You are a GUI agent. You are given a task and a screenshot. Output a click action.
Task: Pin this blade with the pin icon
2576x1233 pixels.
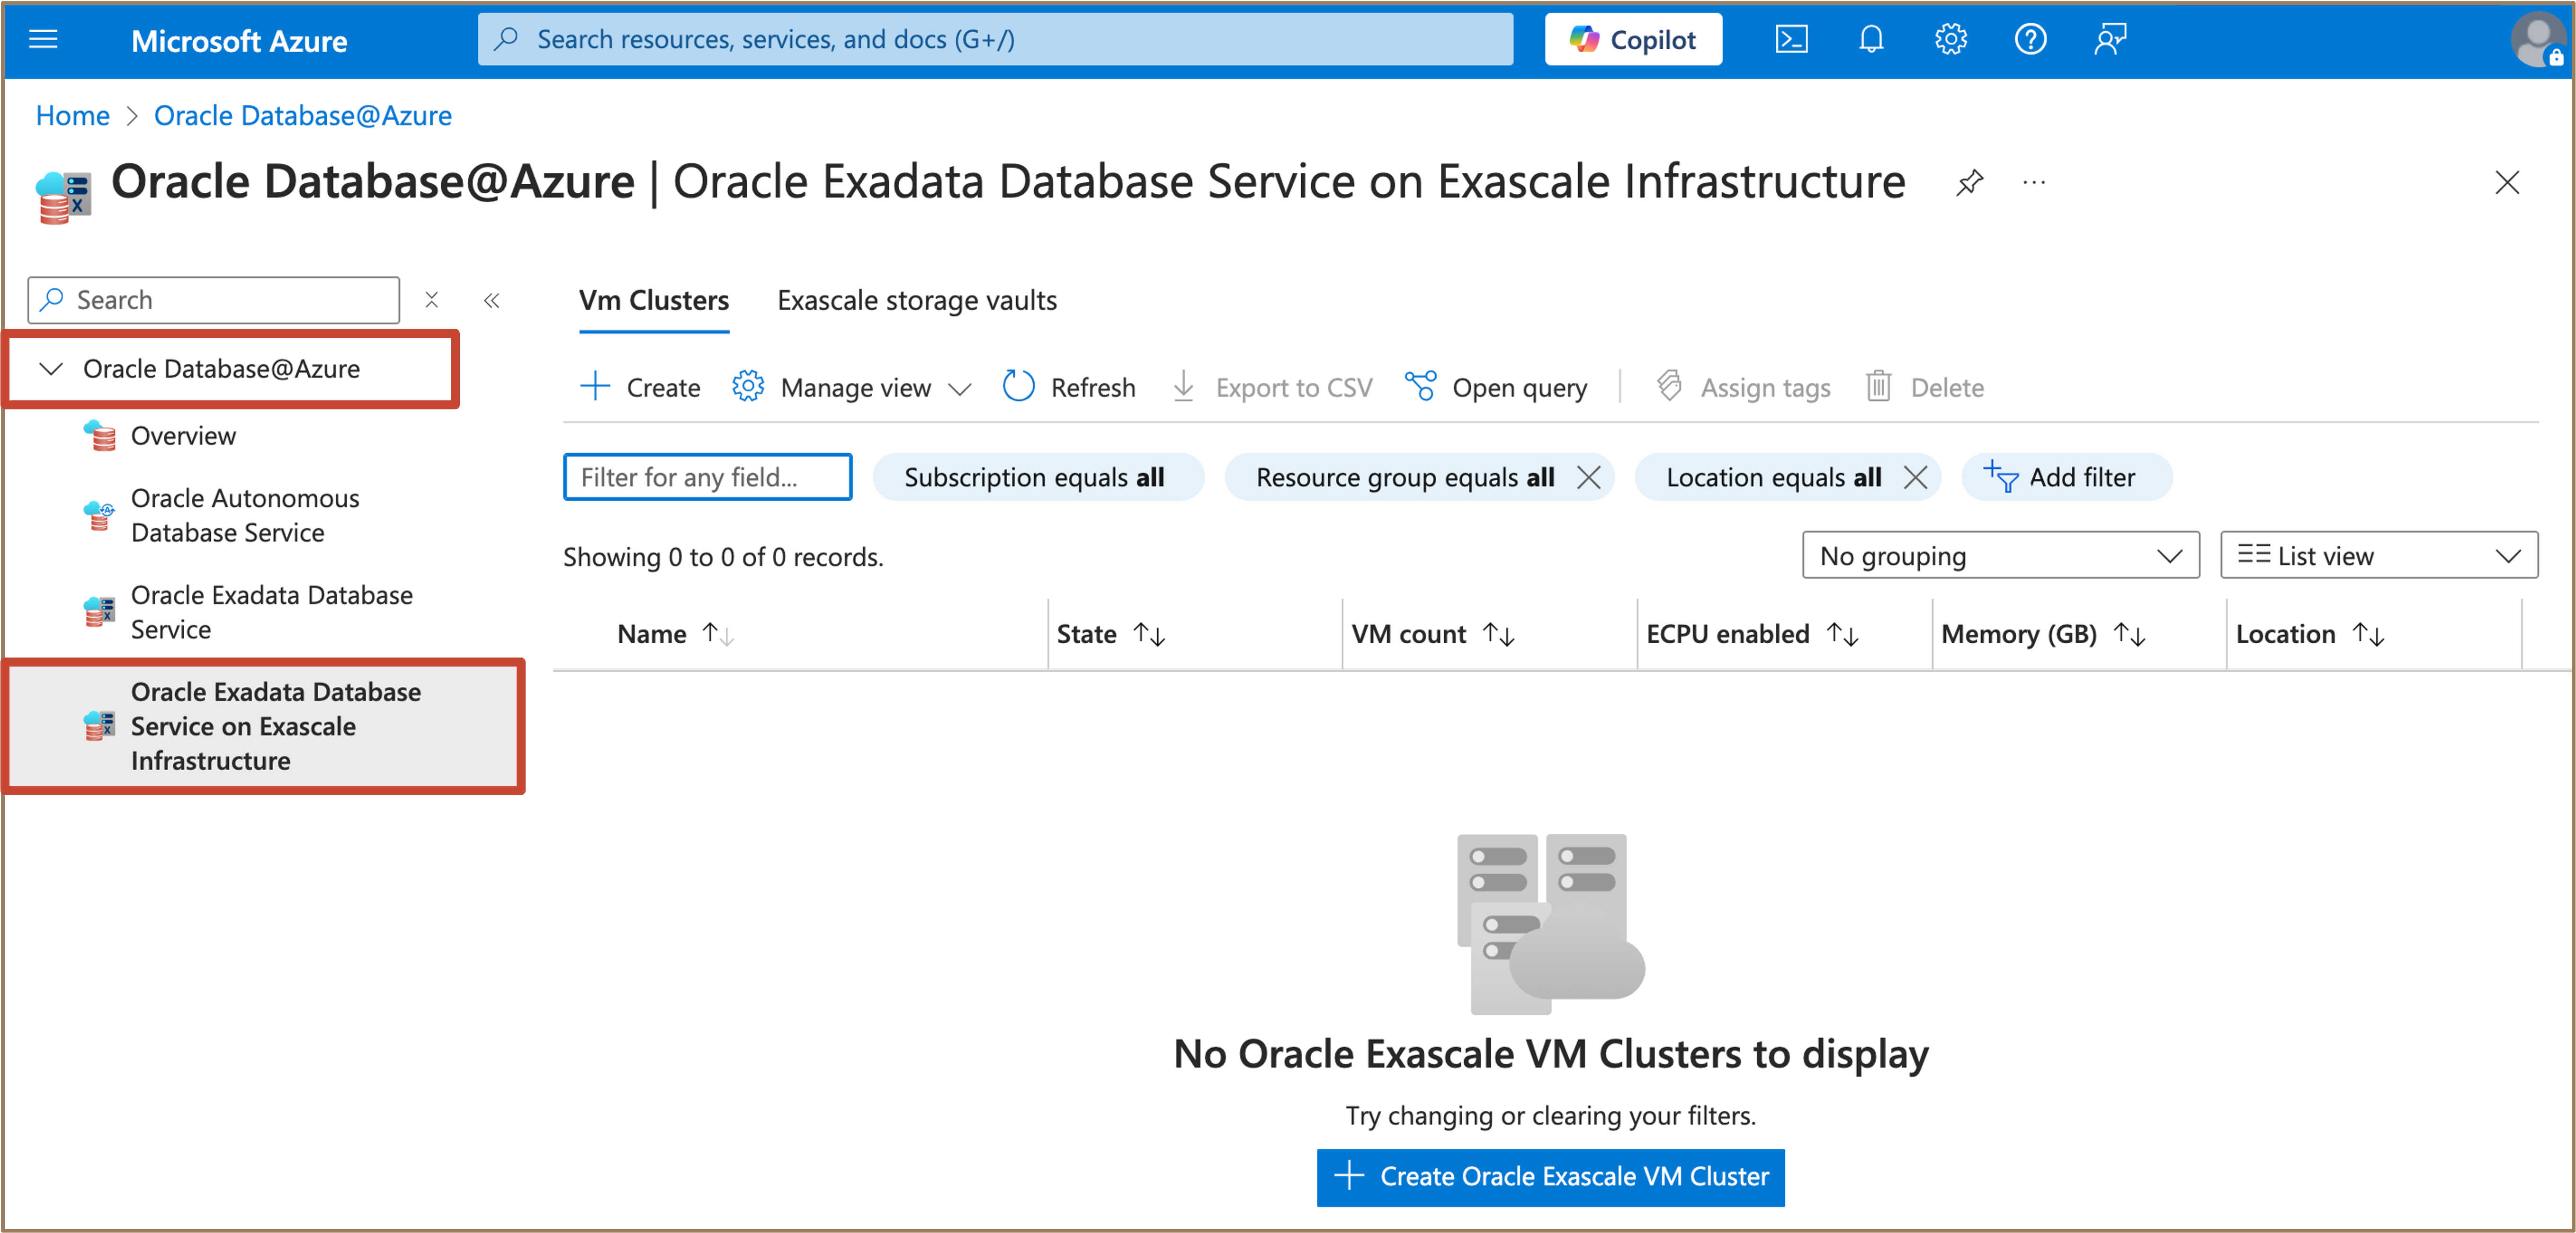1969,182
